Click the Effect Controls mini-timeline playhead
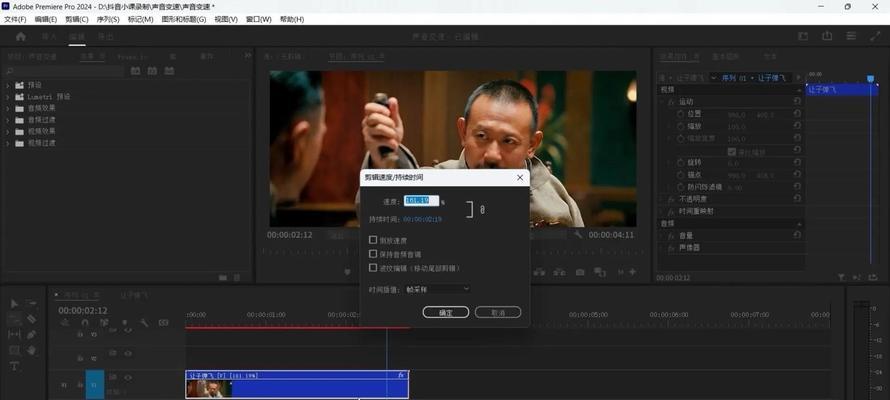The image size is (890, 400). [870, 78]
